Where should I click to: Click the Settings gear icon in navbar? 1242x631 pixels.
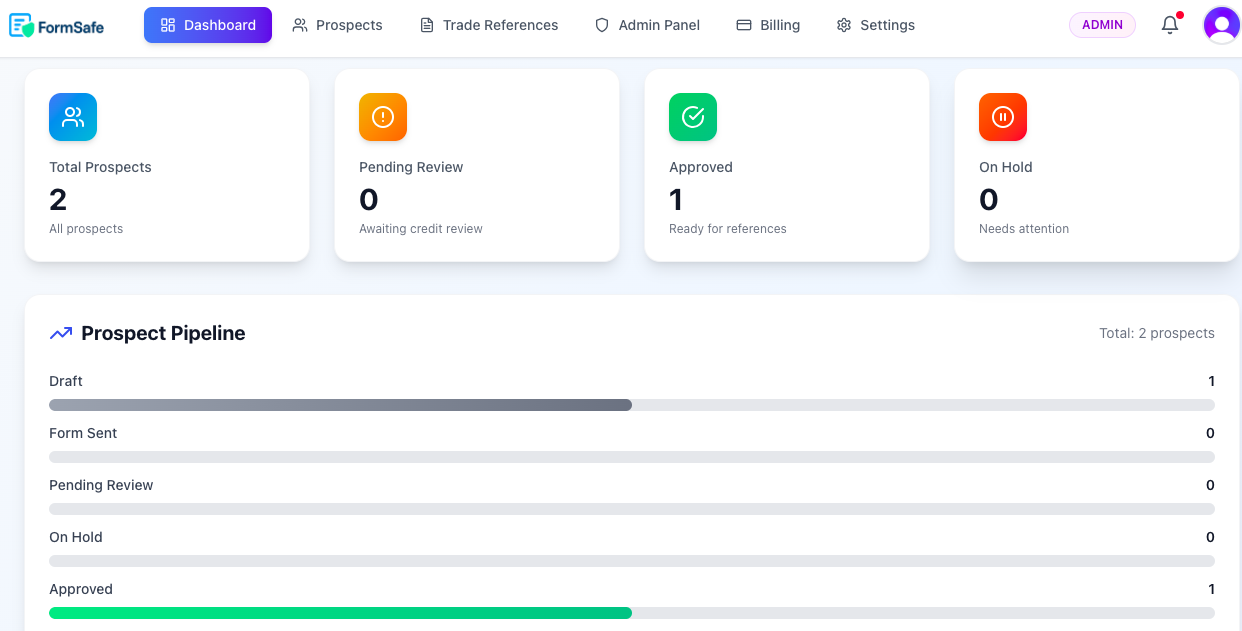coord(844,25)
